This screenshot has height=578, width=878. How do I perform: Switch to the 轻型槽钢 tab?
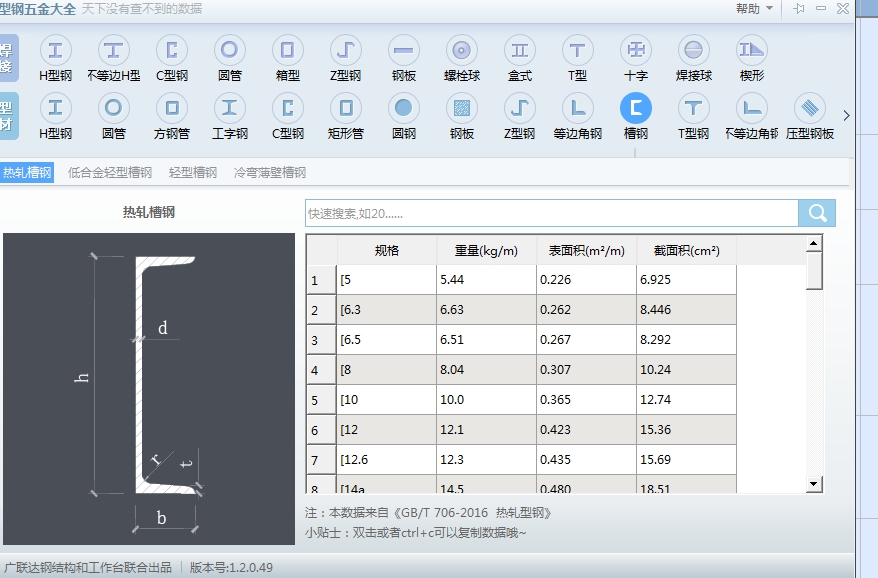pyautogui.click(x=193, y=173)
